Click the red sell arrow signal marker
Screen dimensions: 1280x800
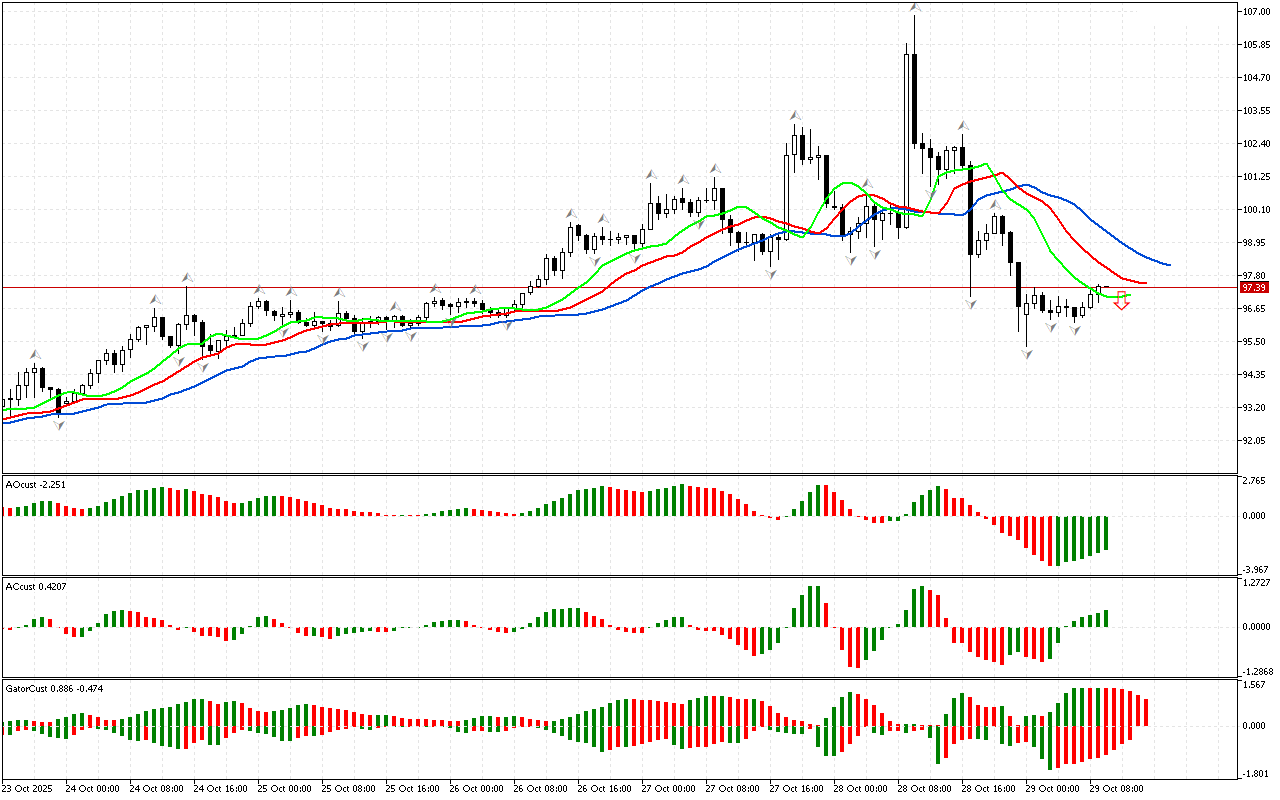(1122, 300)
